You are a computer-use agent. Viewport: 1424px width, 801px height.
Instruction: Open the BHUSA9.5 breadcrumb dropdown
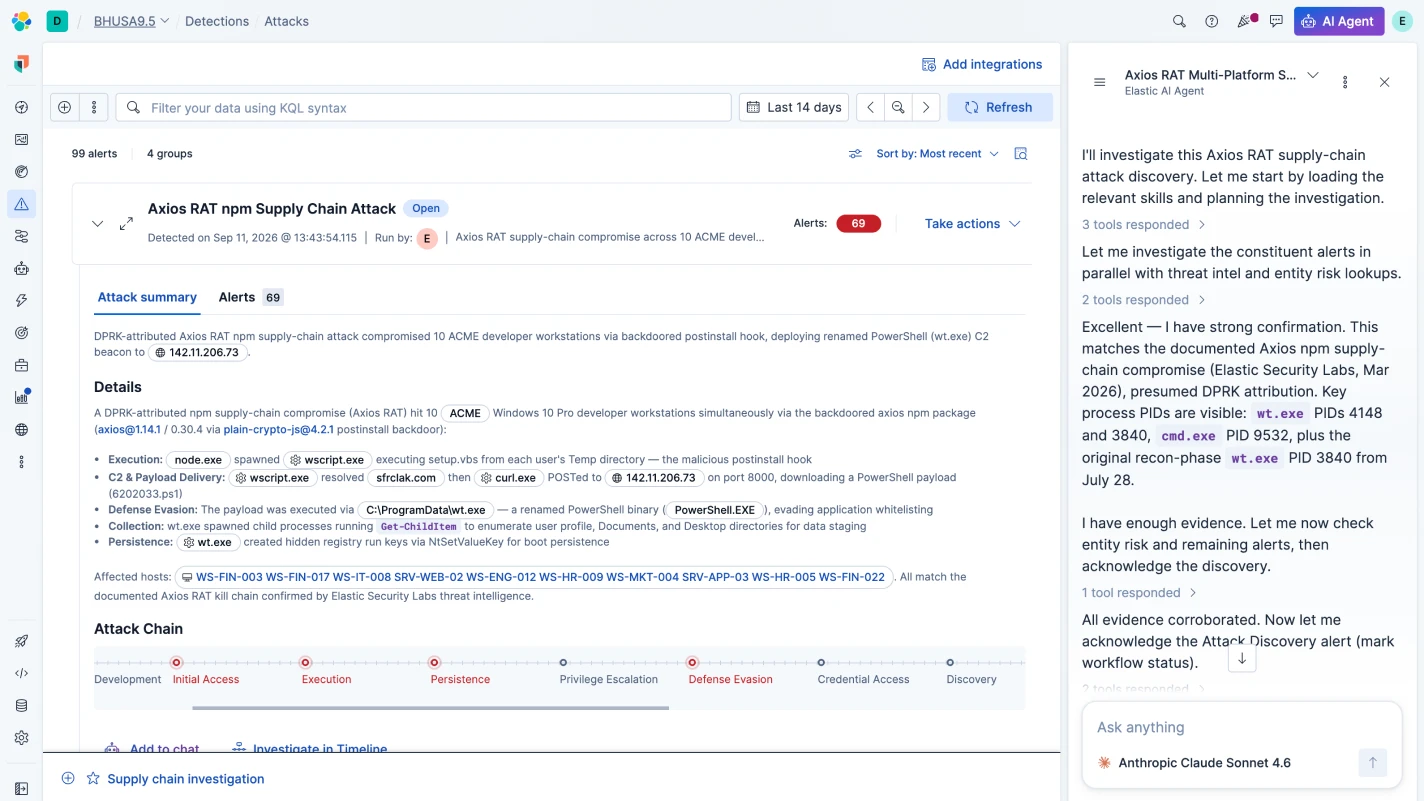132,21
